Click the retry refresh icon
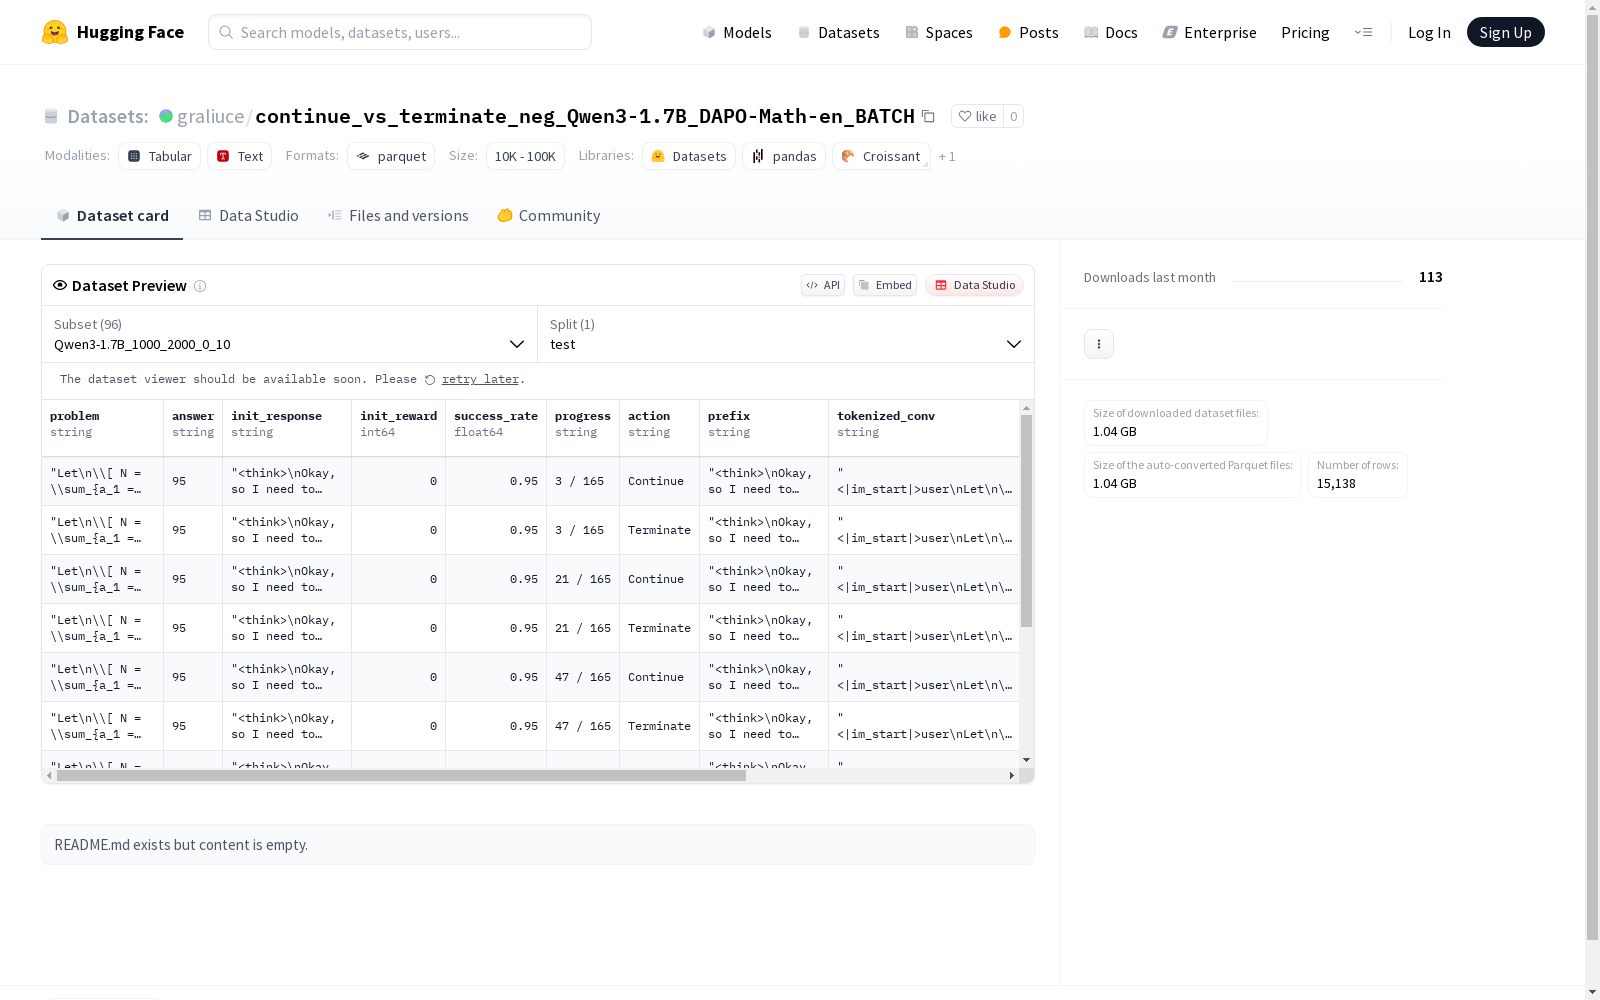The height and width of the screenshot is (1000, 1600). coord(430,380)
